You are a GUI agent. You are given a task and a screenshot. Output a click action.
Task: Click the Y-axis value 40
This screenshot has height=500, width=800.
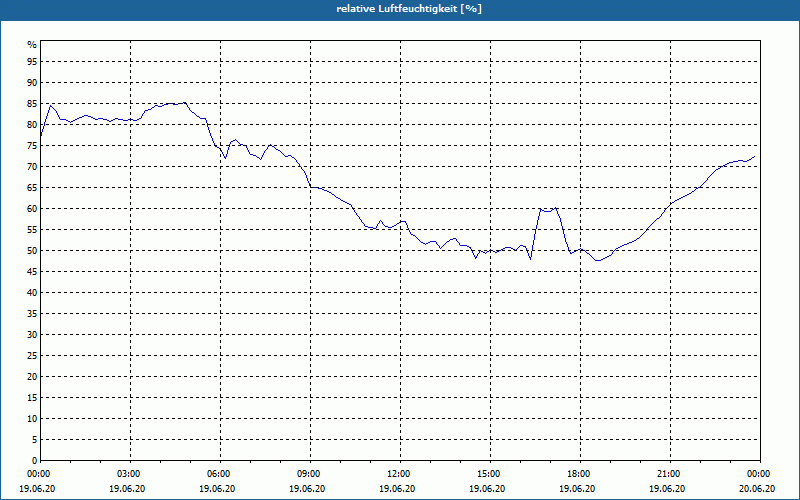(x=32, y=292)
